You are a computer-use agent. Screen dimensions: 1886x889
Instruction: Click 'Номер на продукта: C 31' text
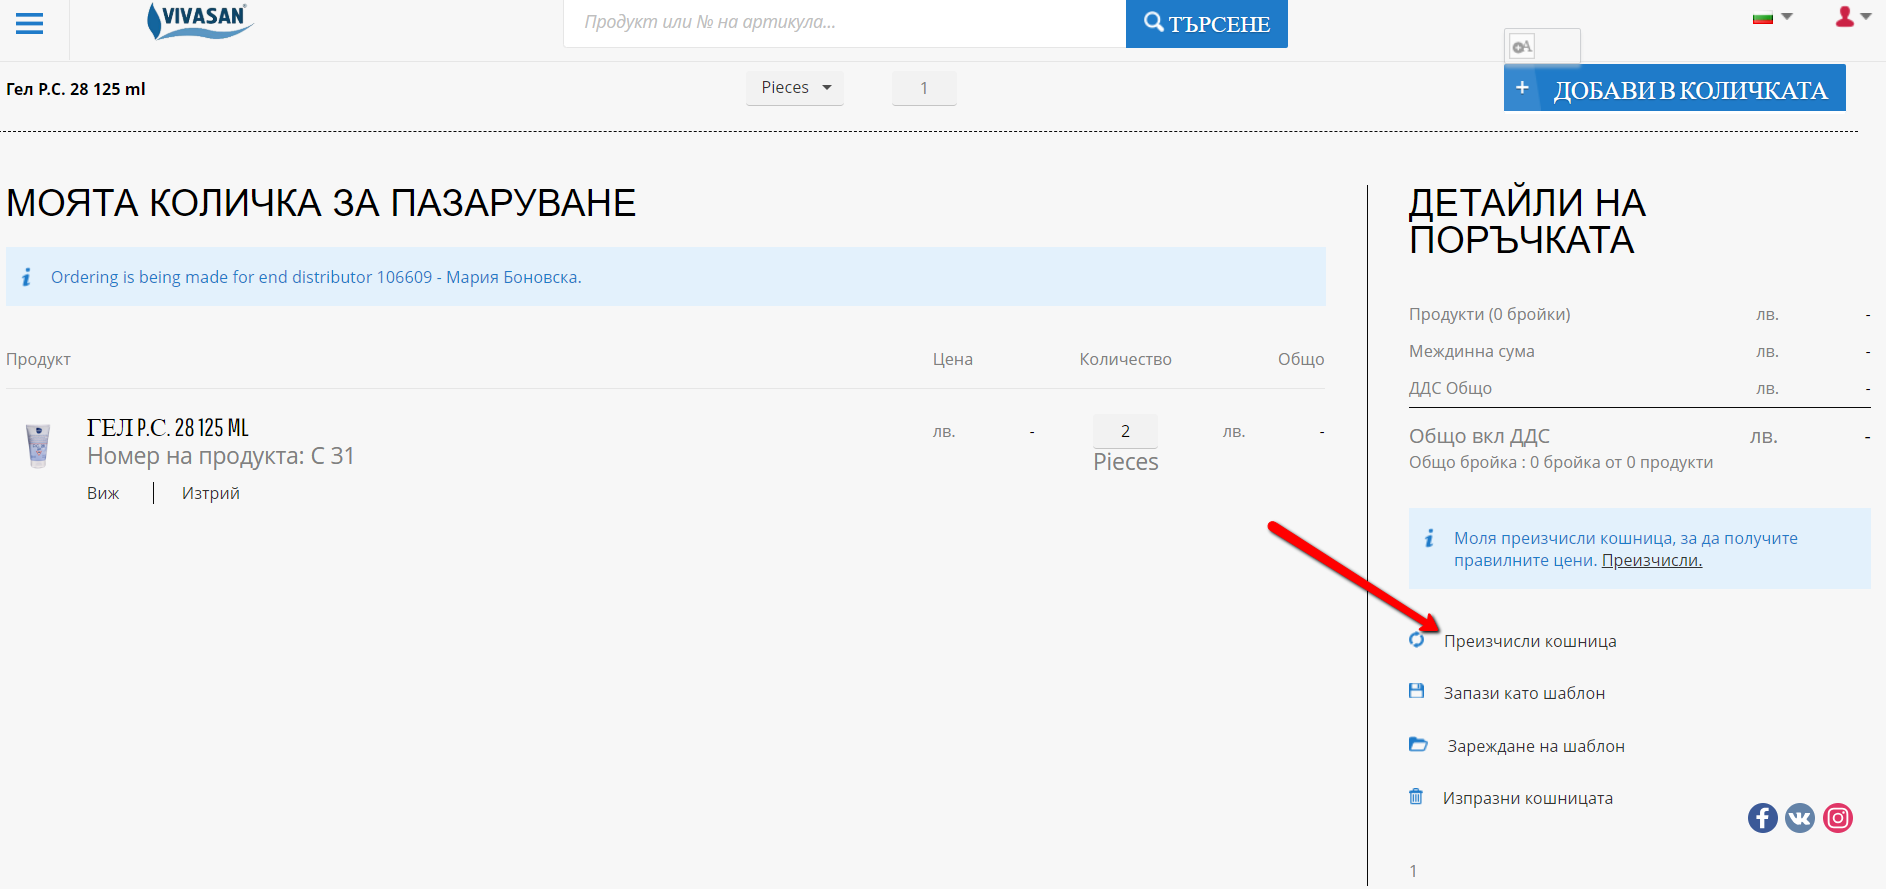[221, 456]
